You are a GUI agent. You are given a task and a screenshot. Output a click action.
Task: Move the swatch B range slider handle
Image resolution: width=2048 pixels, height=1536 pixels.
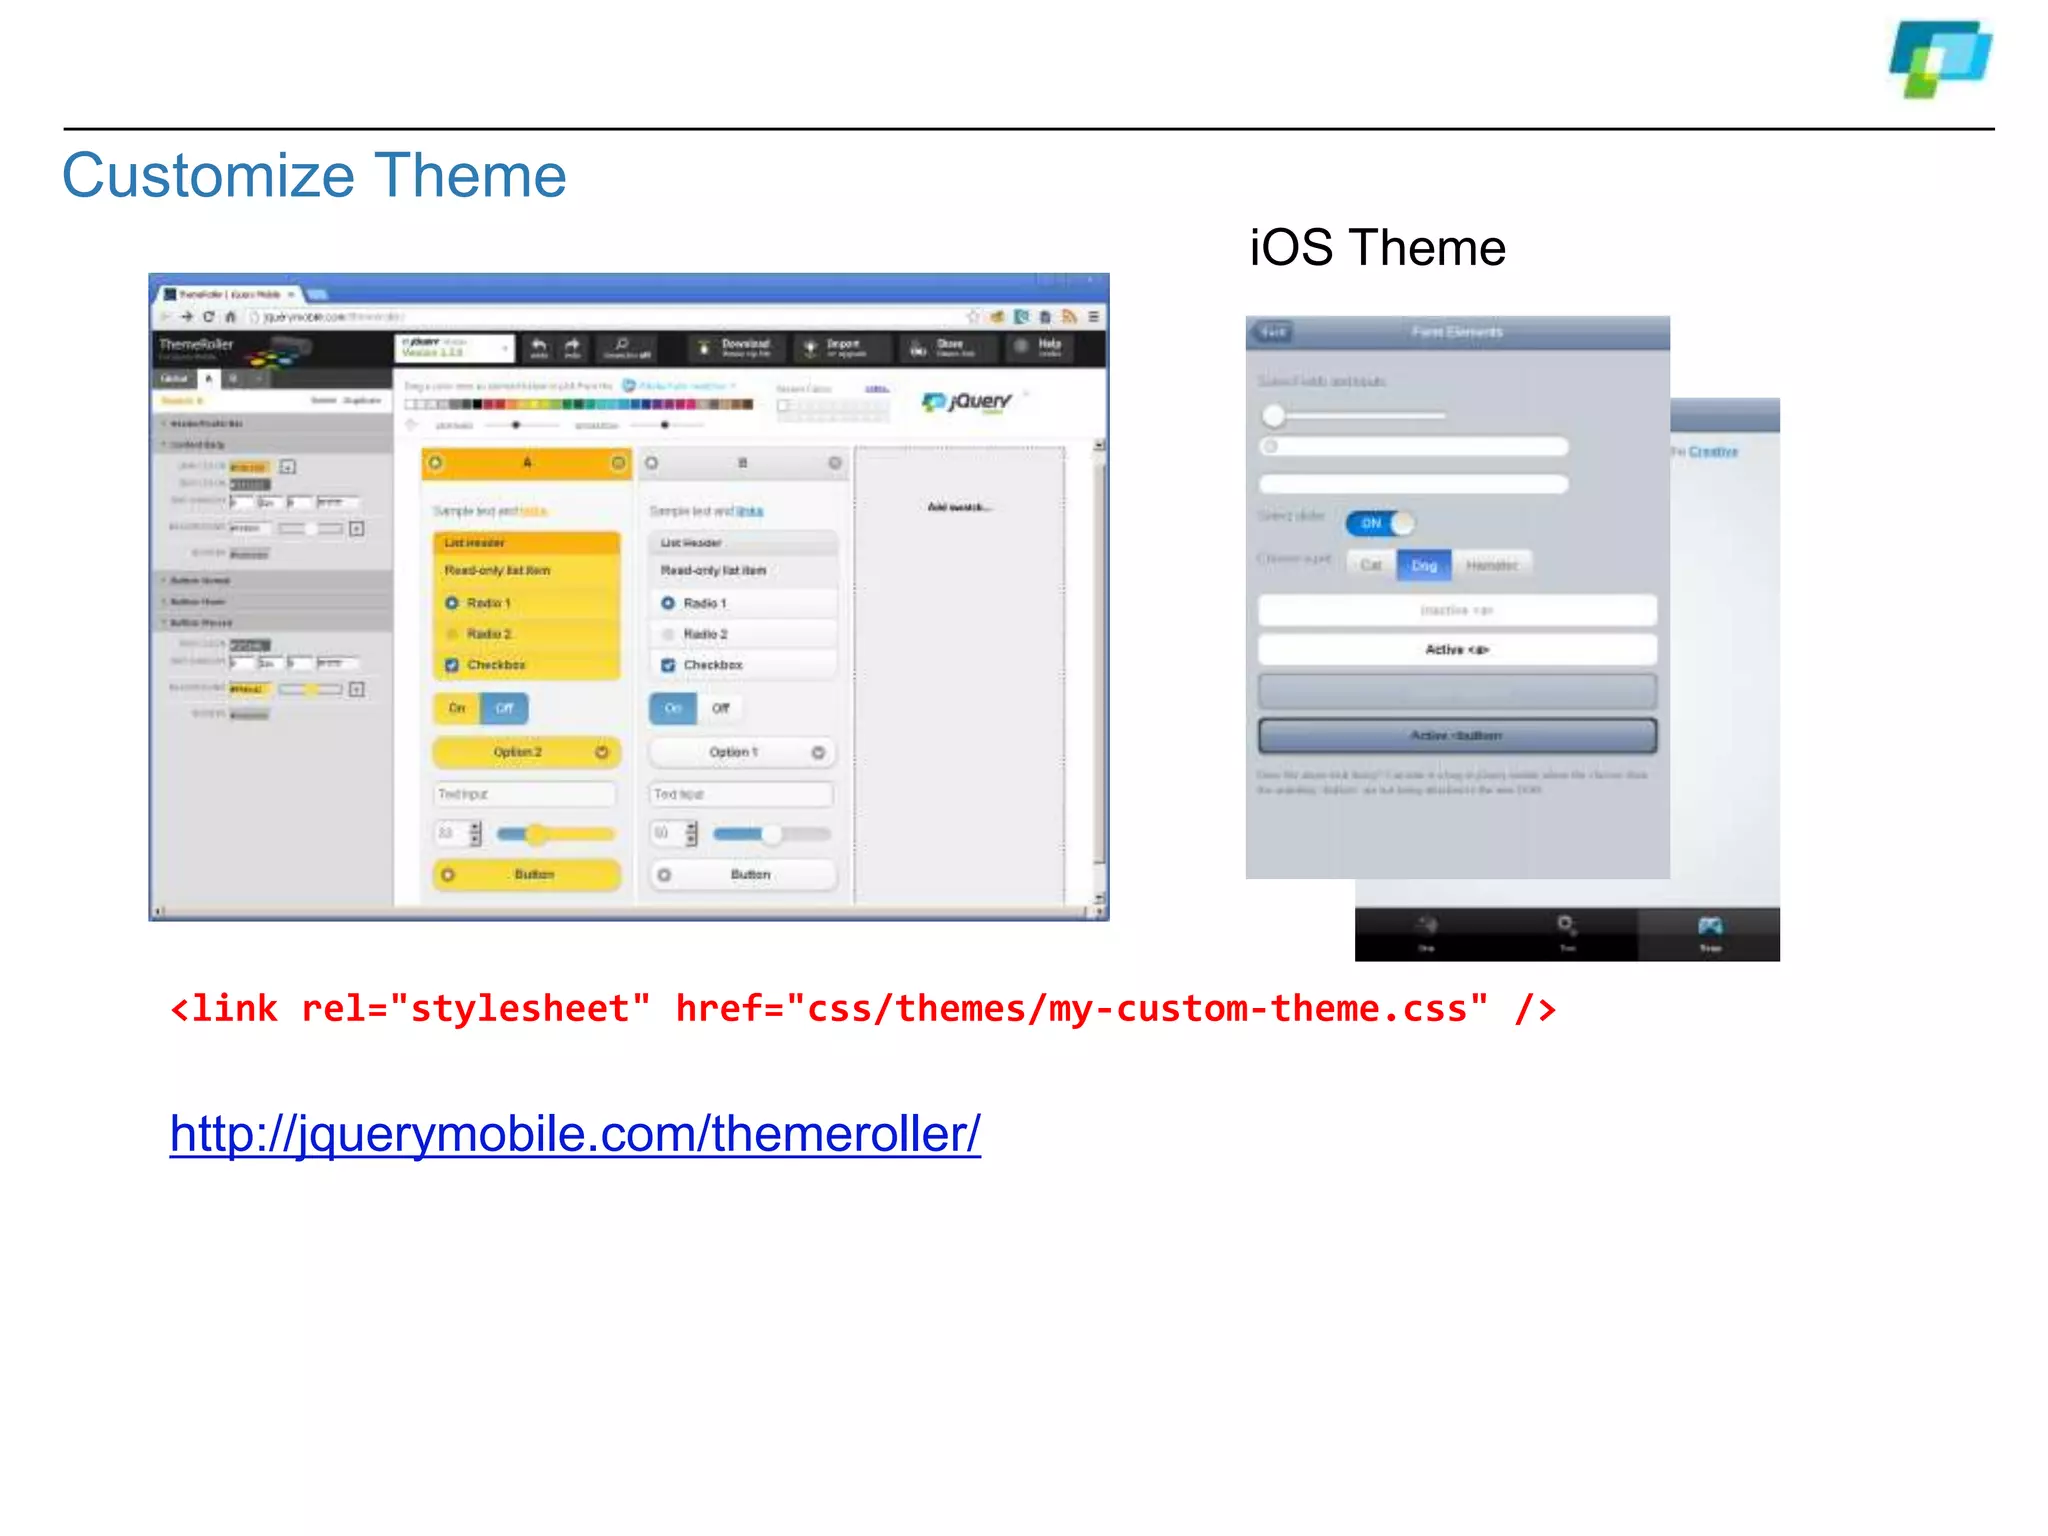click(772, 834)
